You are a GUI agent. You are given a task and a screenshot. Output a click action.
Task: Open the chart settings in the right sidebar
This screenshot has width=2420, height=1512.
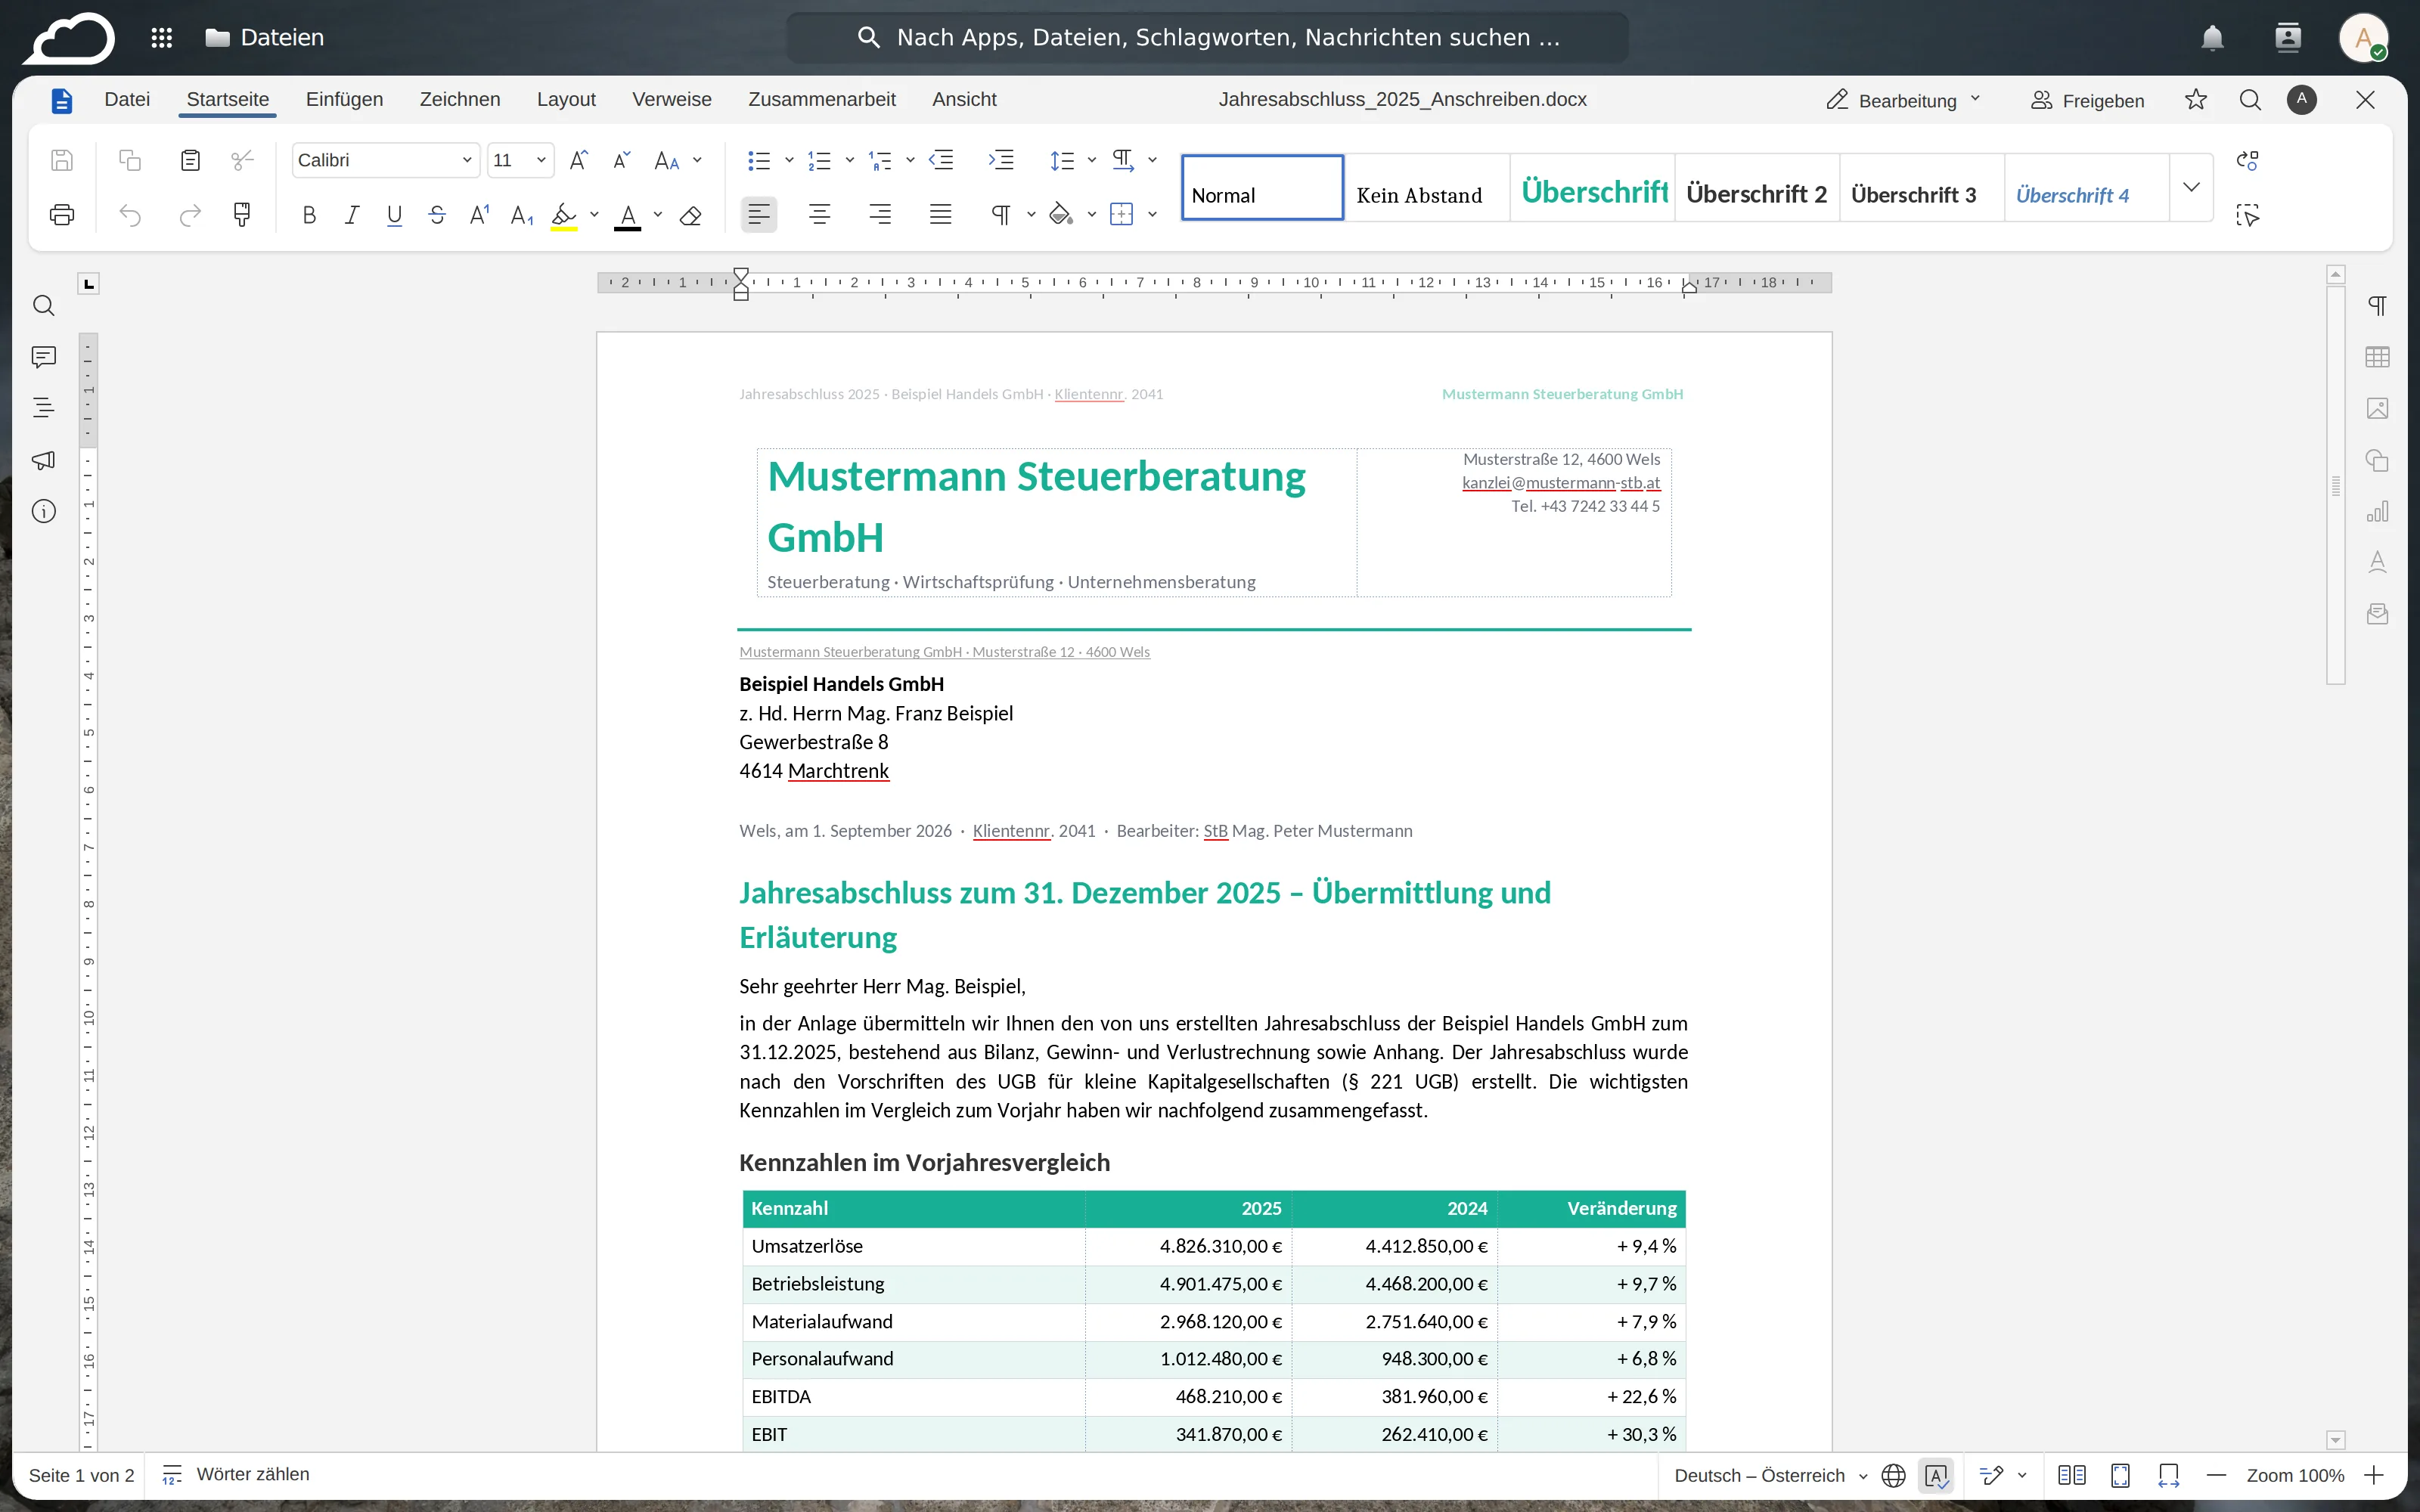pyautogui.click(x=2377, y=512)
